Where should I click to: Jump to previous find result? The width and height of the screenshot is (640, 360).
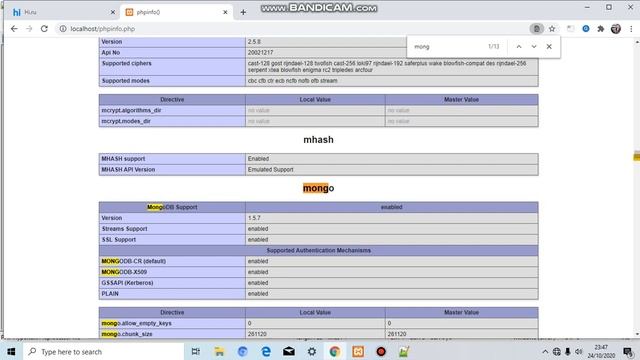(519, 47)
